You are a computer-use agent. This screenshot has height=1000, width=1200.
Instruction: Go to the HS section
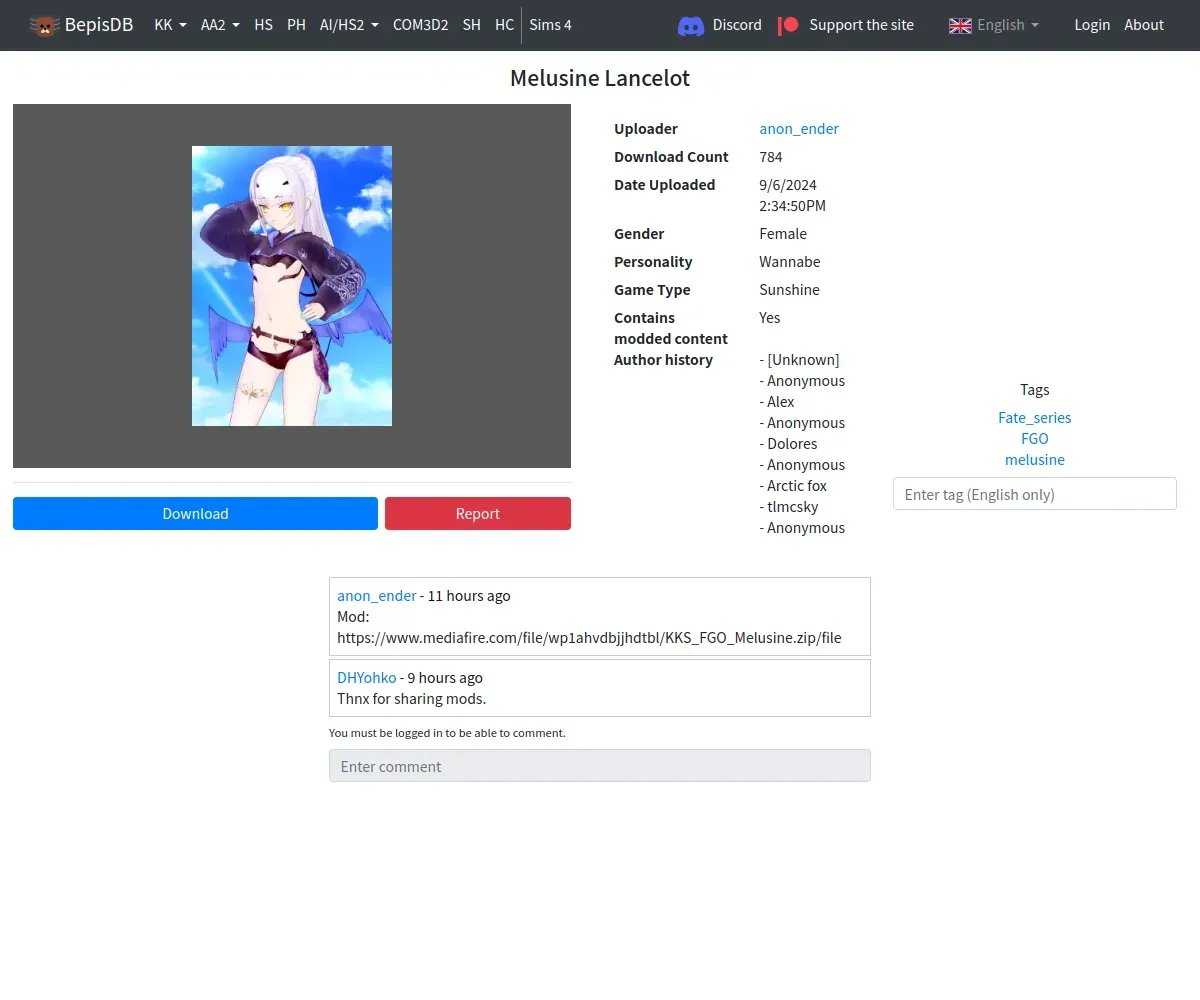point(263,25)
